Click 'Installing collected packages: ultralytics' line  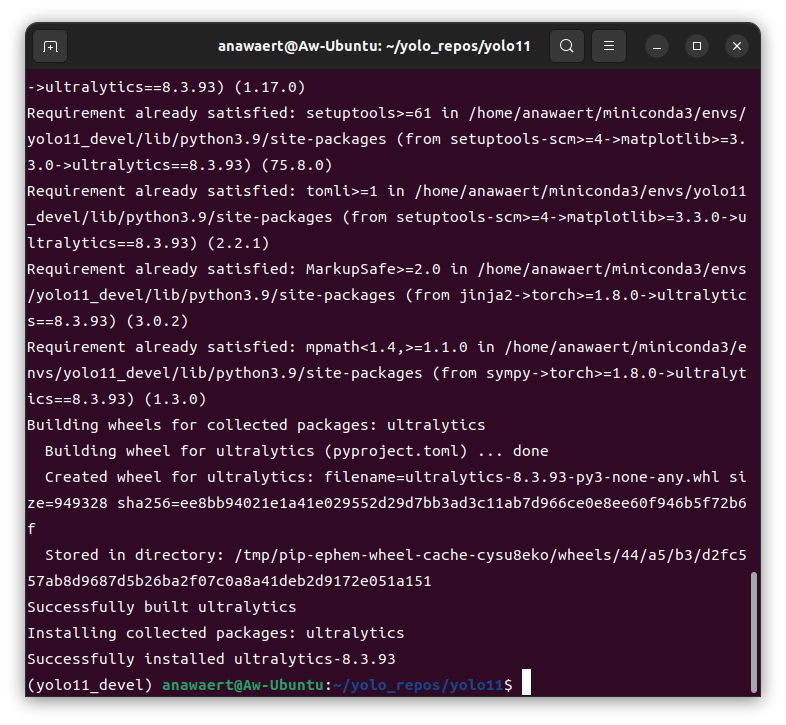(x=215, y=633)
